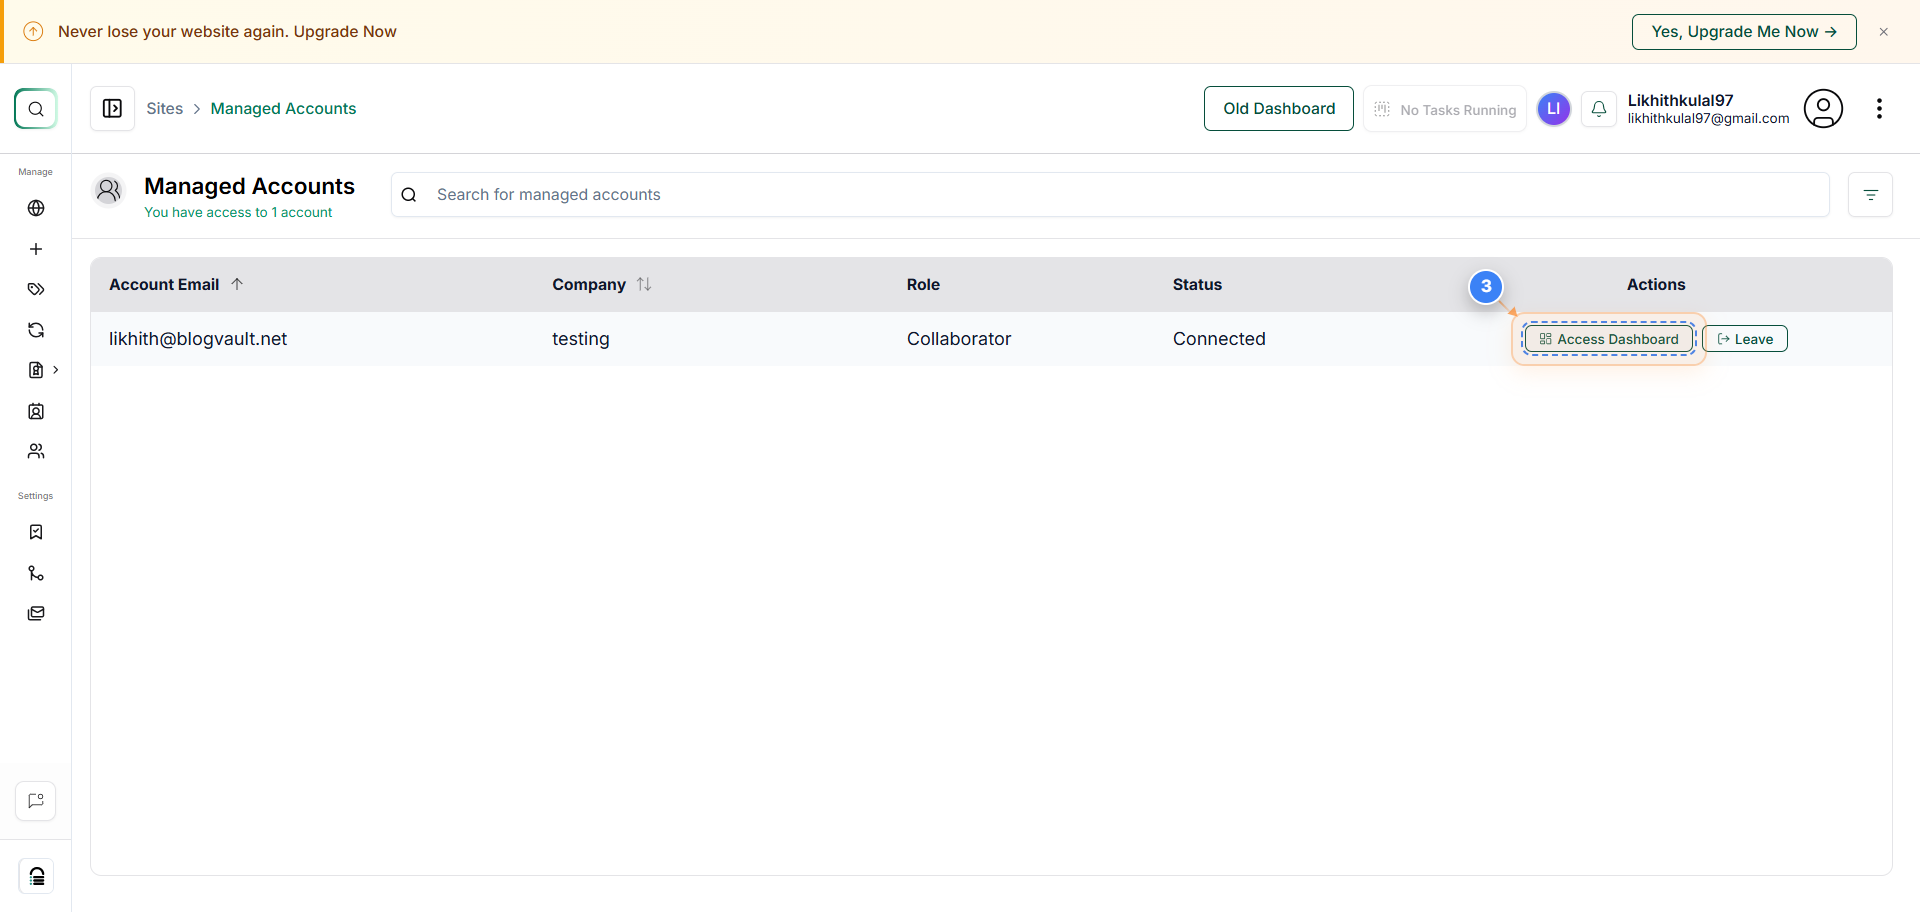Screen dimensions: 1920x912
Task: Select the Sites globe icon in sidebar
Action: (36, 208)
